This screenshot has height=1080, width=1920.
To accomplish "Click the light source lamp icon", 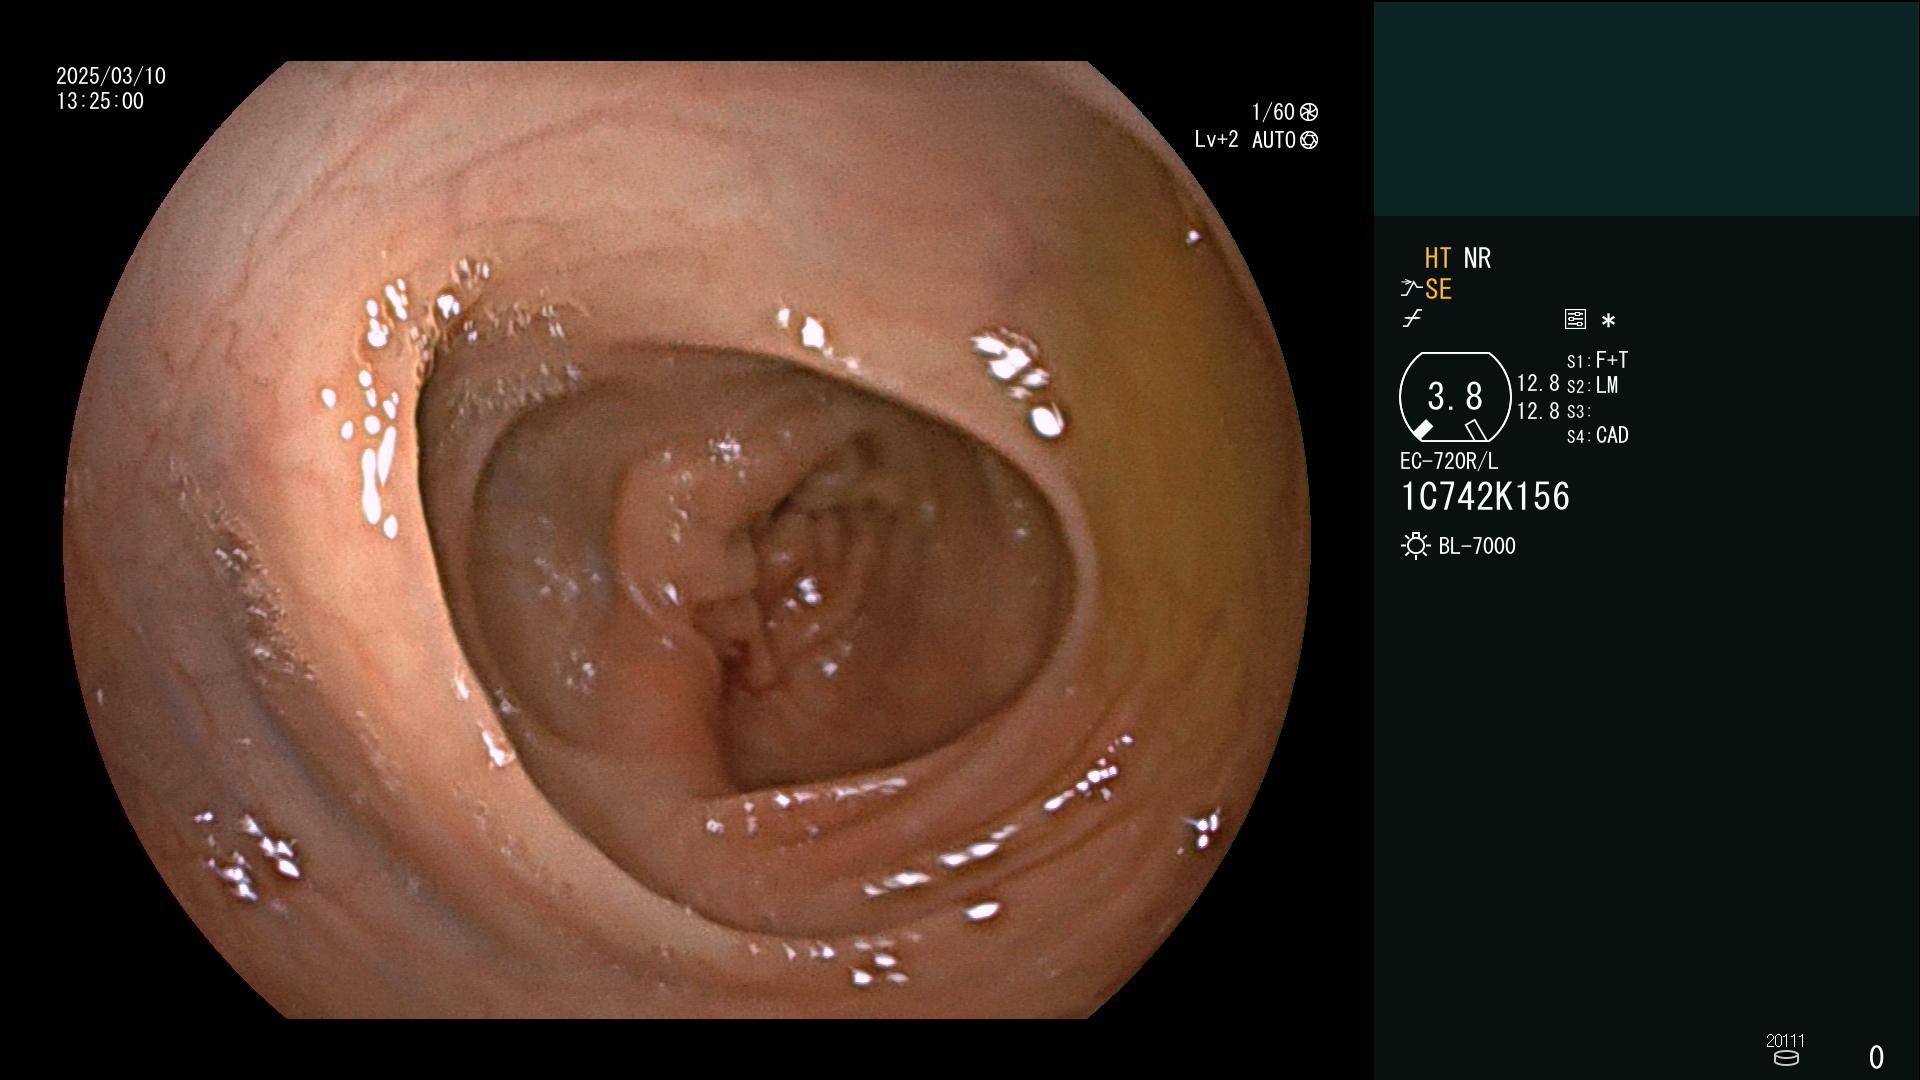I will tap(1415, 546).
